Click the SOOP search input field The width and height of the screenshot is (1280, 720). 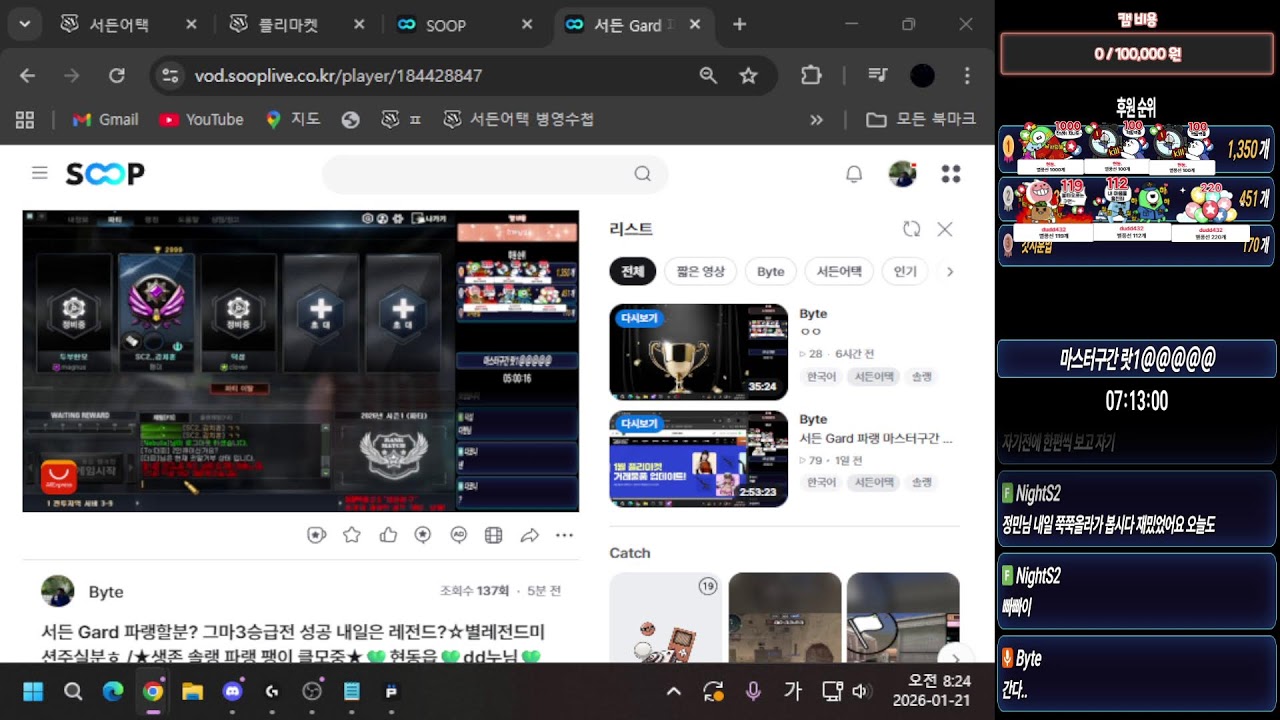tap(479, 174)
